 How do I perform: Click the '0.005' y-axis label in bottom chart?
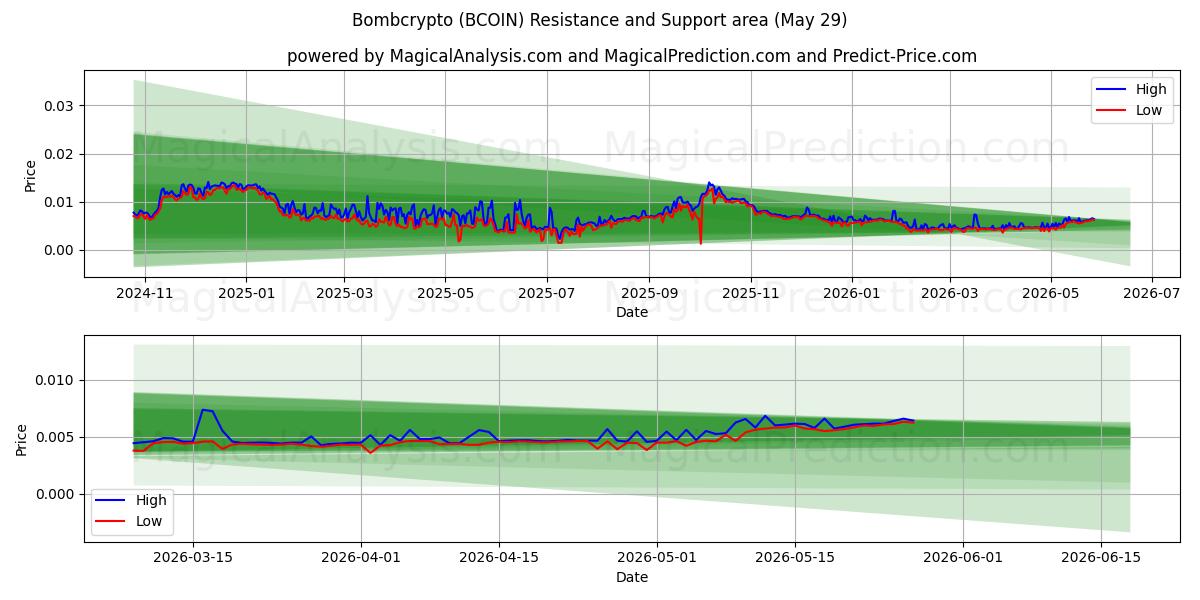point(56,437)
